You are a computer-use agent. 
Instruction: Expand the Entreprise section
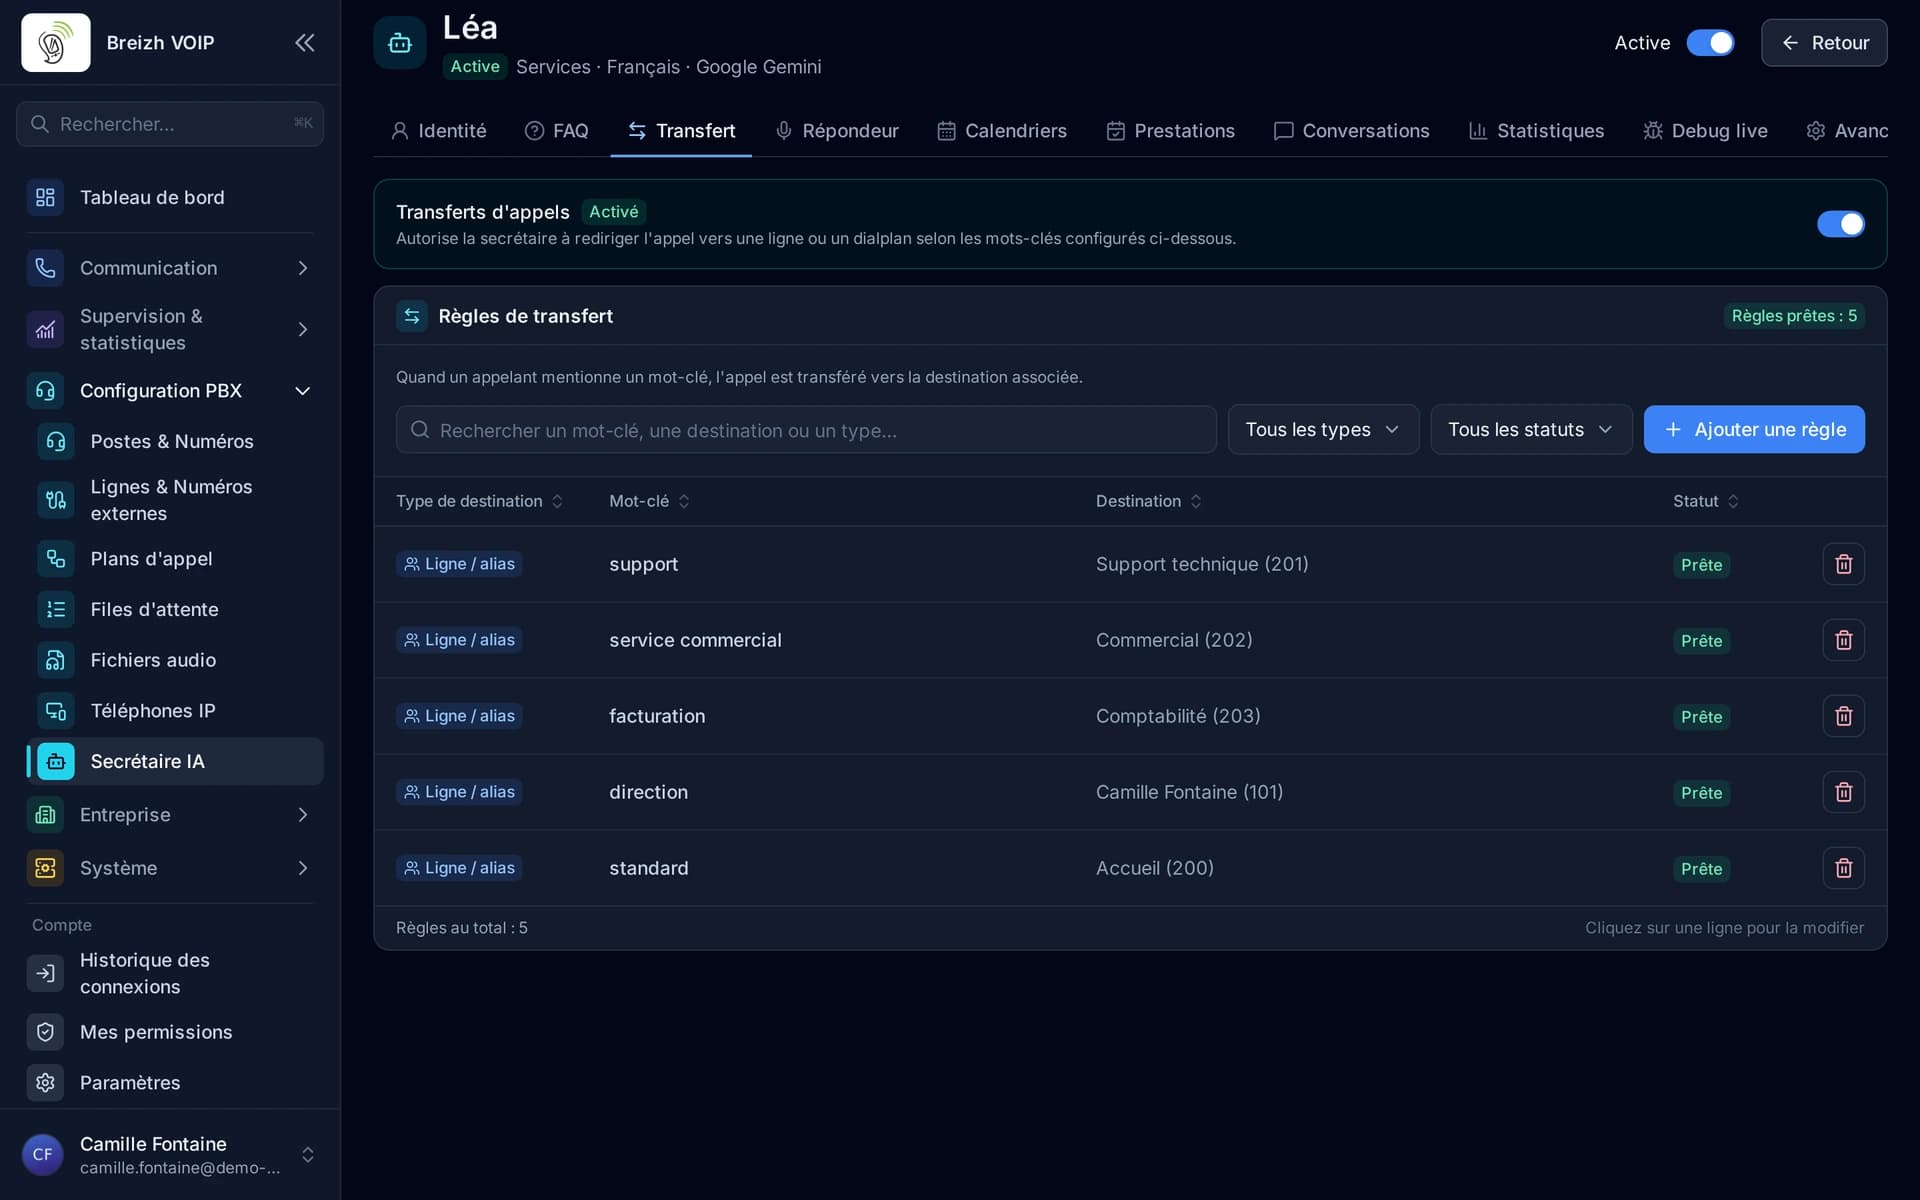pyautogui.click(x=170, y=815)
